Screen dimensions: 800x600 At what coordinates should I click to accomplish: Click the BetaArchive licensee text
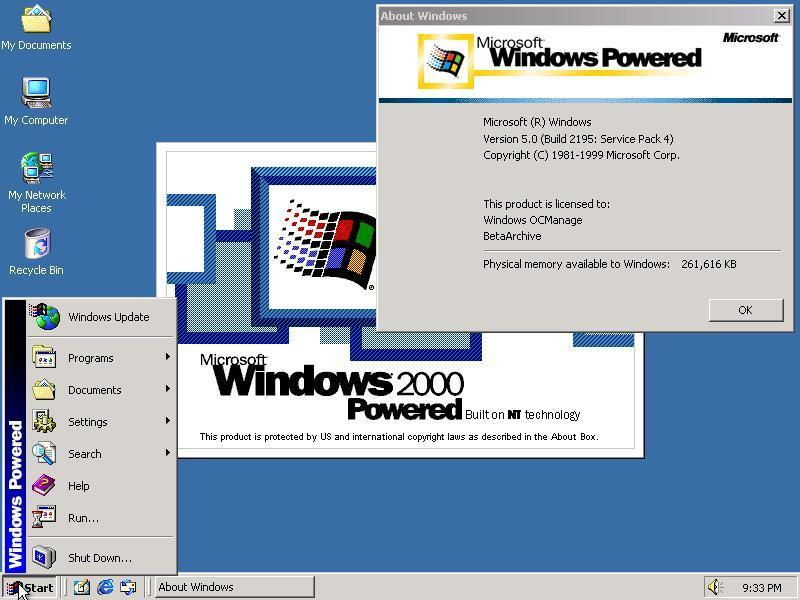click(x=512, y=236)
